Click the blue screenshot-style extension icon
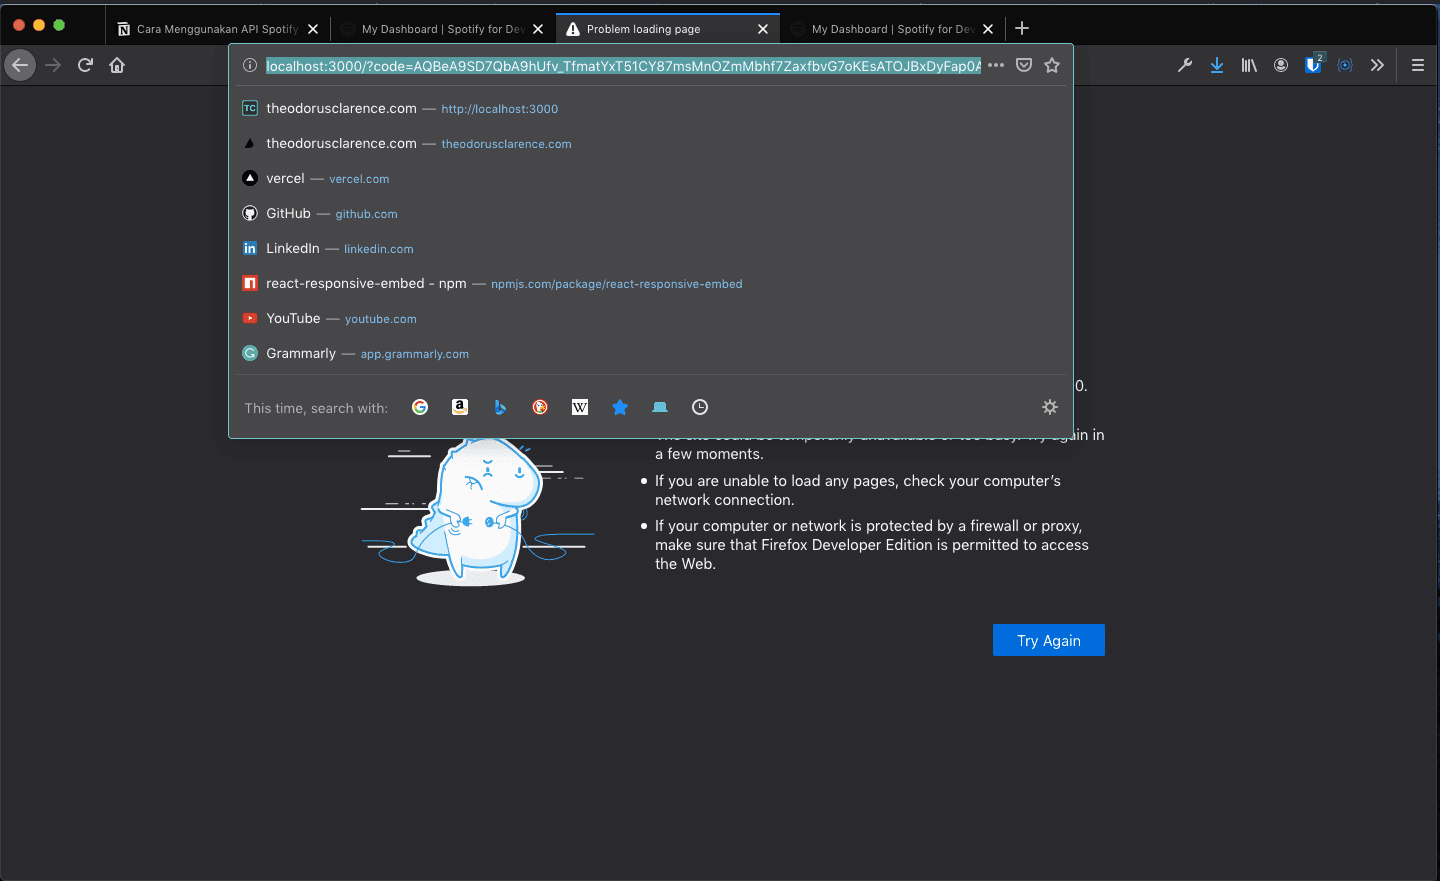 click(x=1345, y=65)
